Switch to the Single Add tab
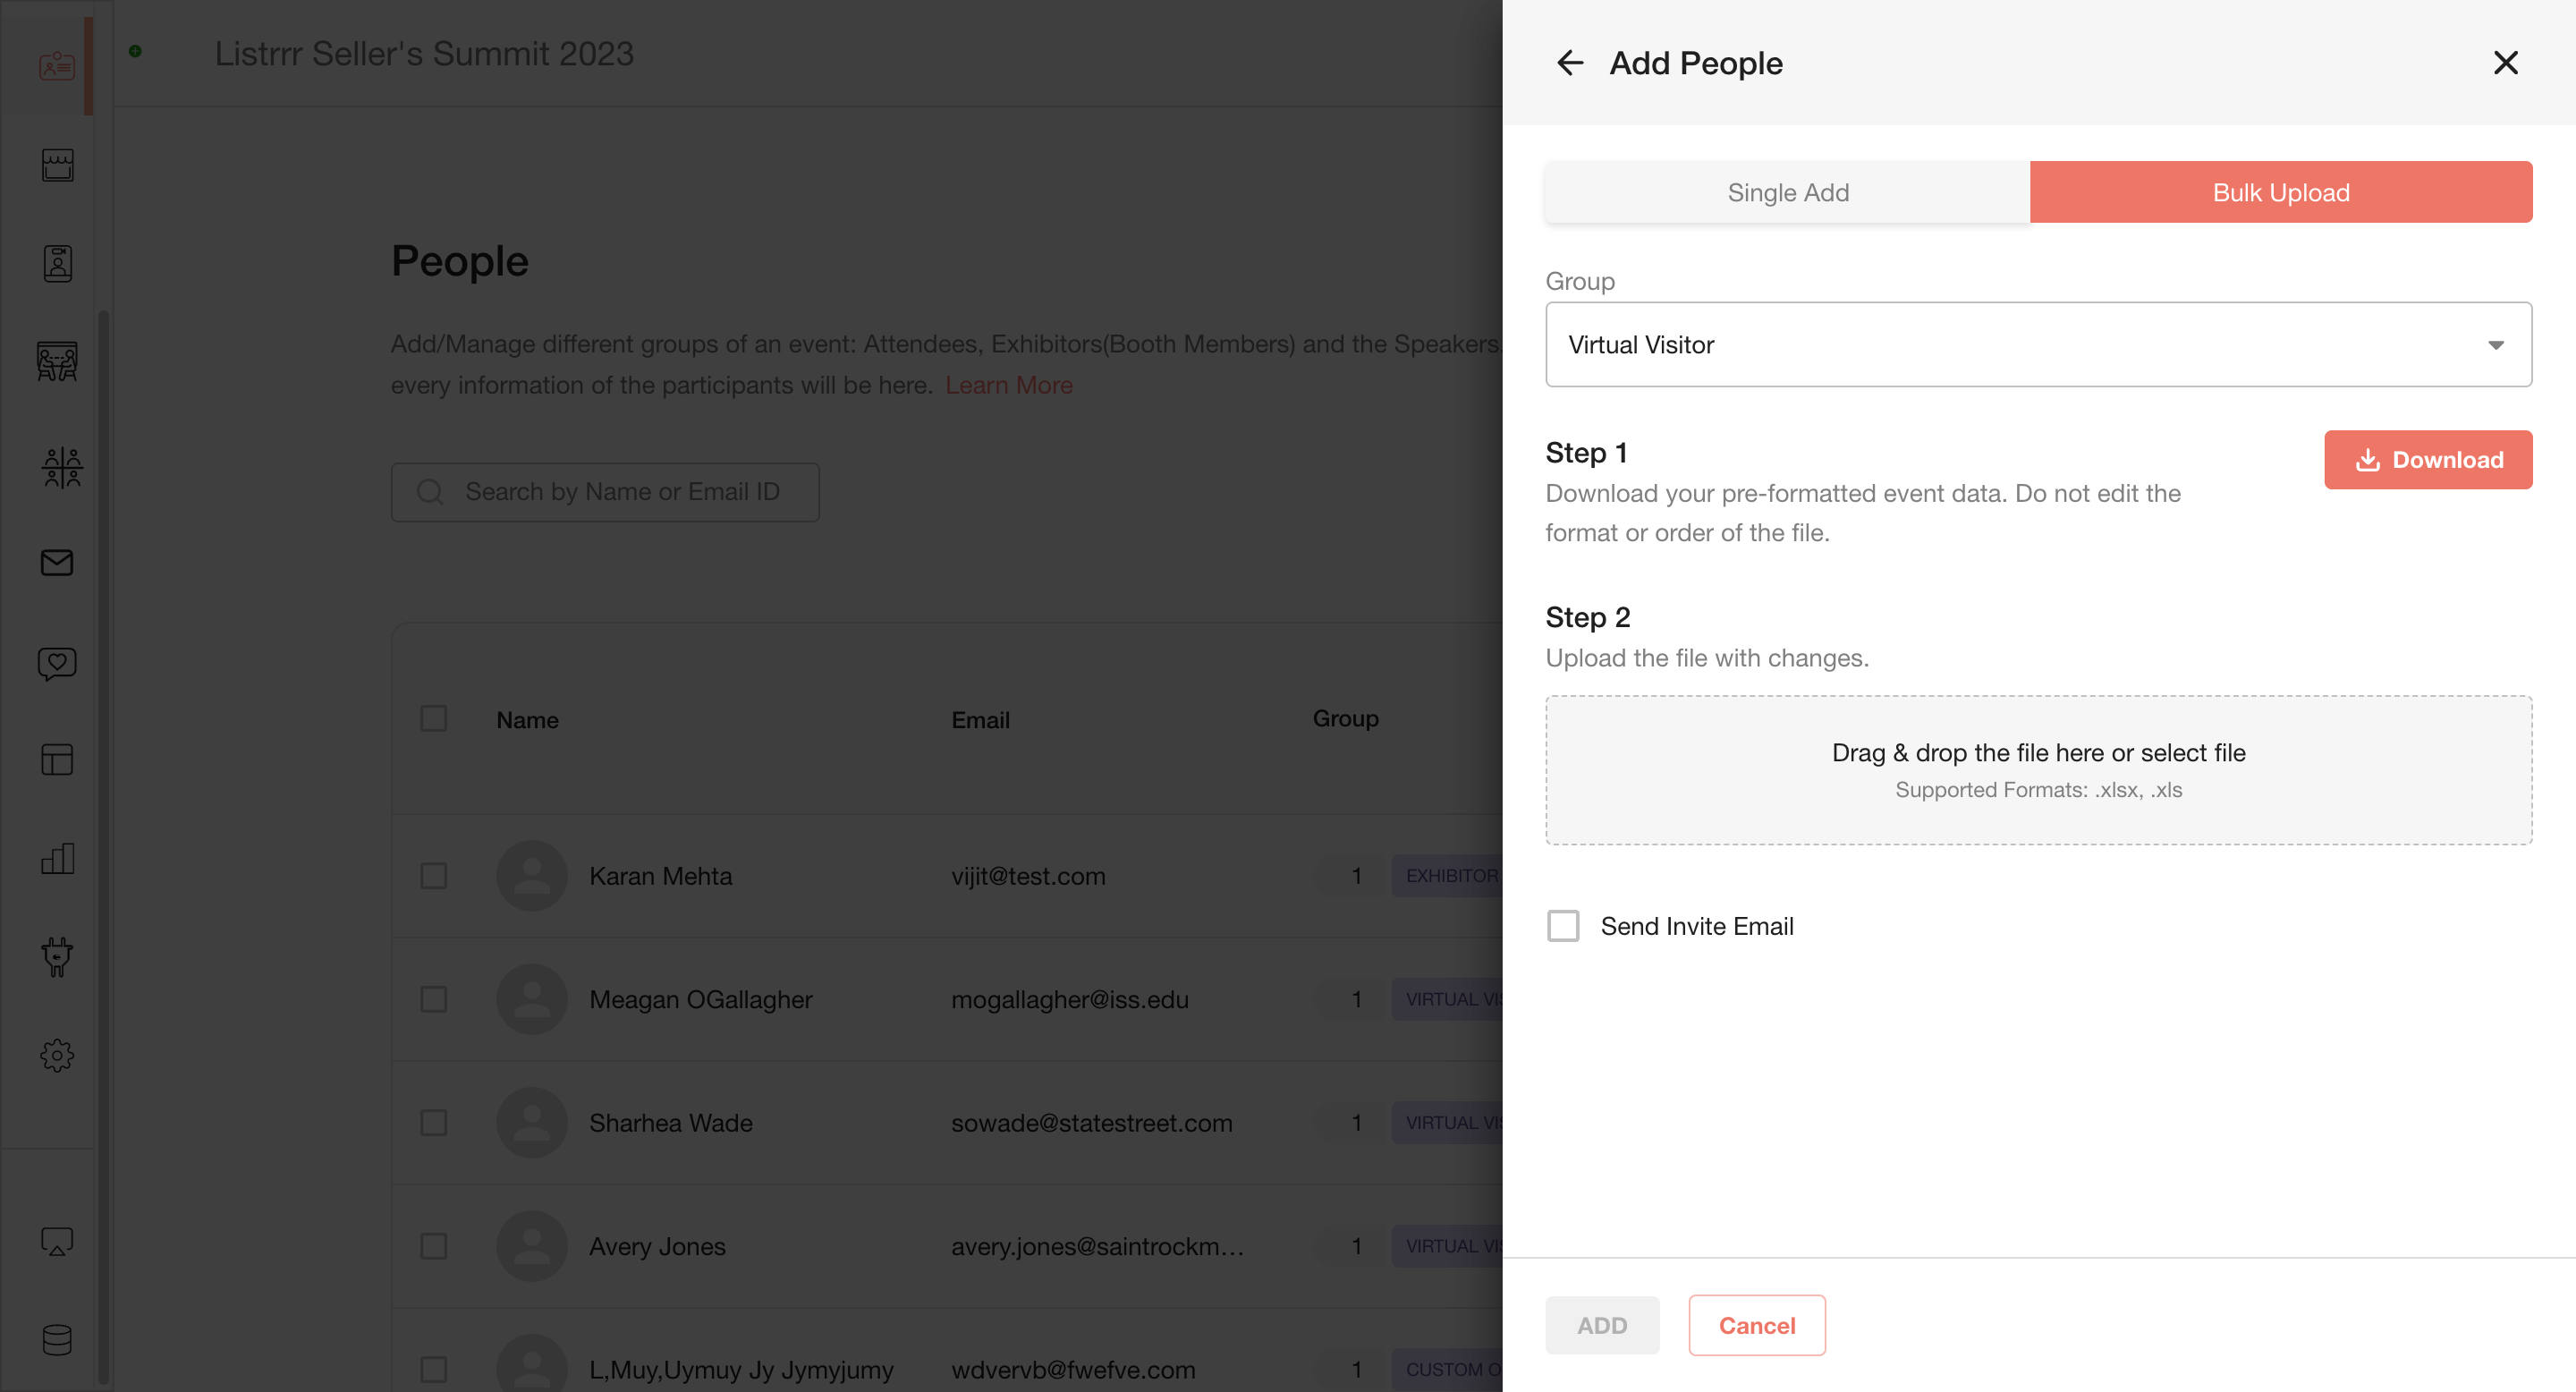 (1788, 192)
